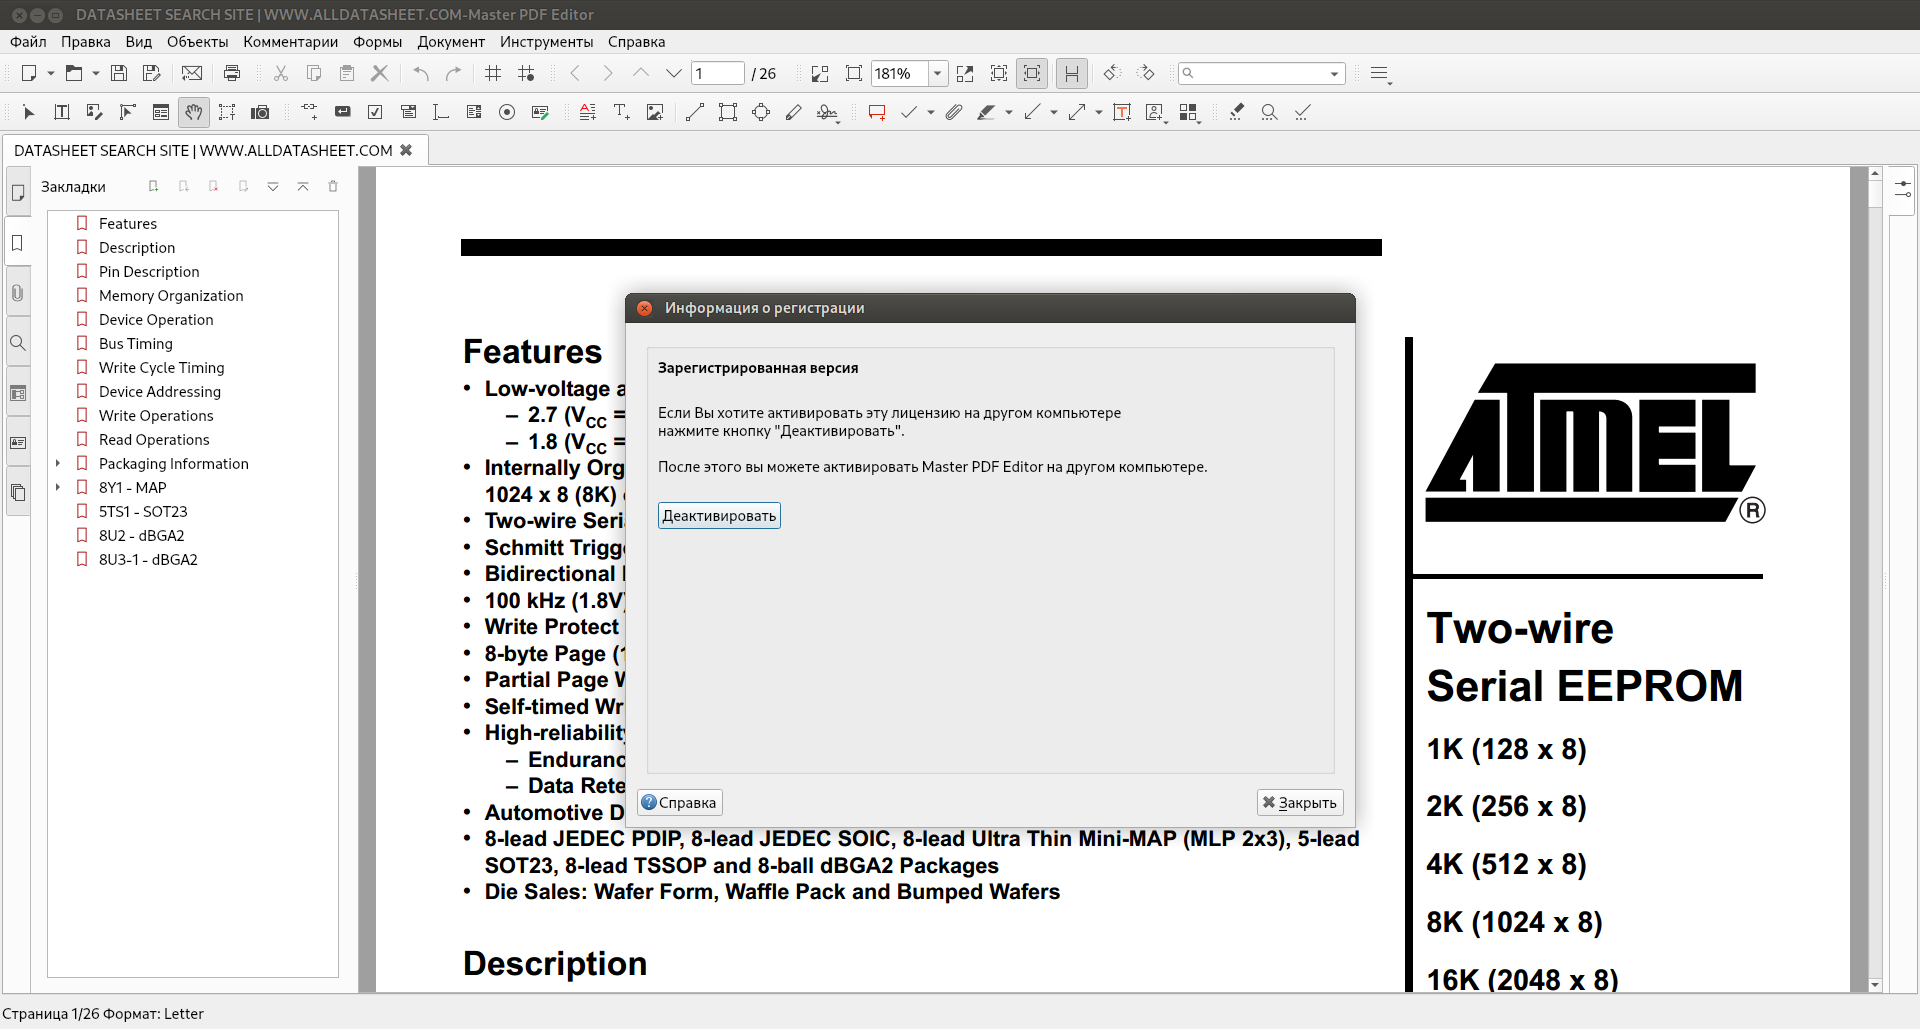Add a new bookmark in Закладки panel
This screenshot has width=1920, height=1029.
(x=153, y=186)
